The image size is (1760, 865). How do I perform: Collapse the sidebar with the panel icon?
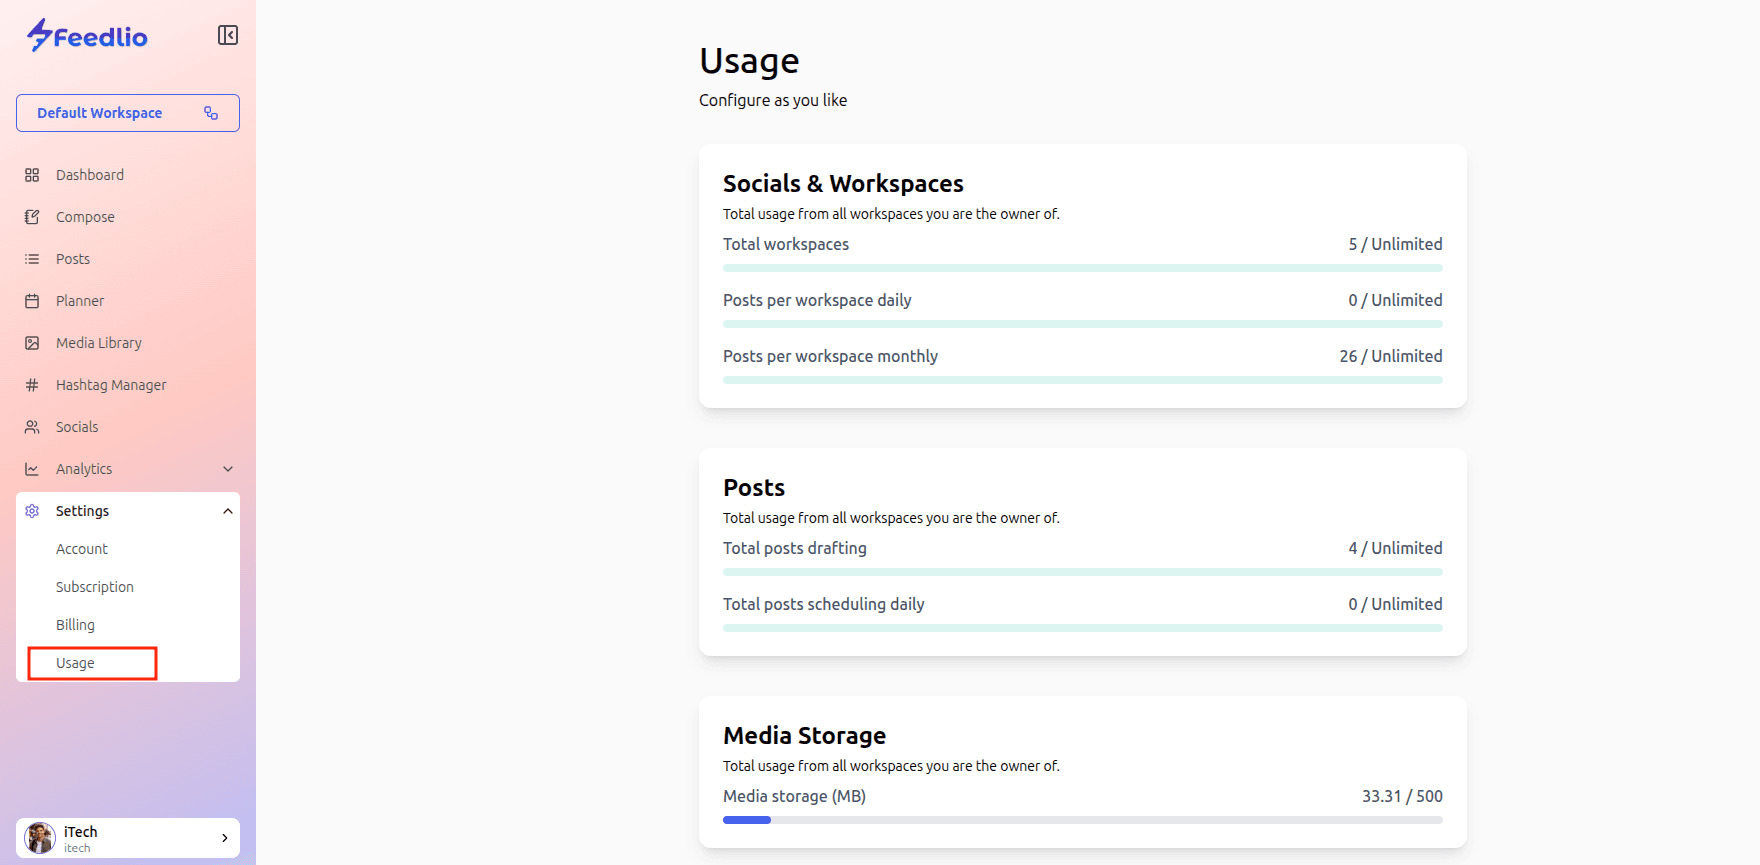pyautogui.click(x=228, y=35)
